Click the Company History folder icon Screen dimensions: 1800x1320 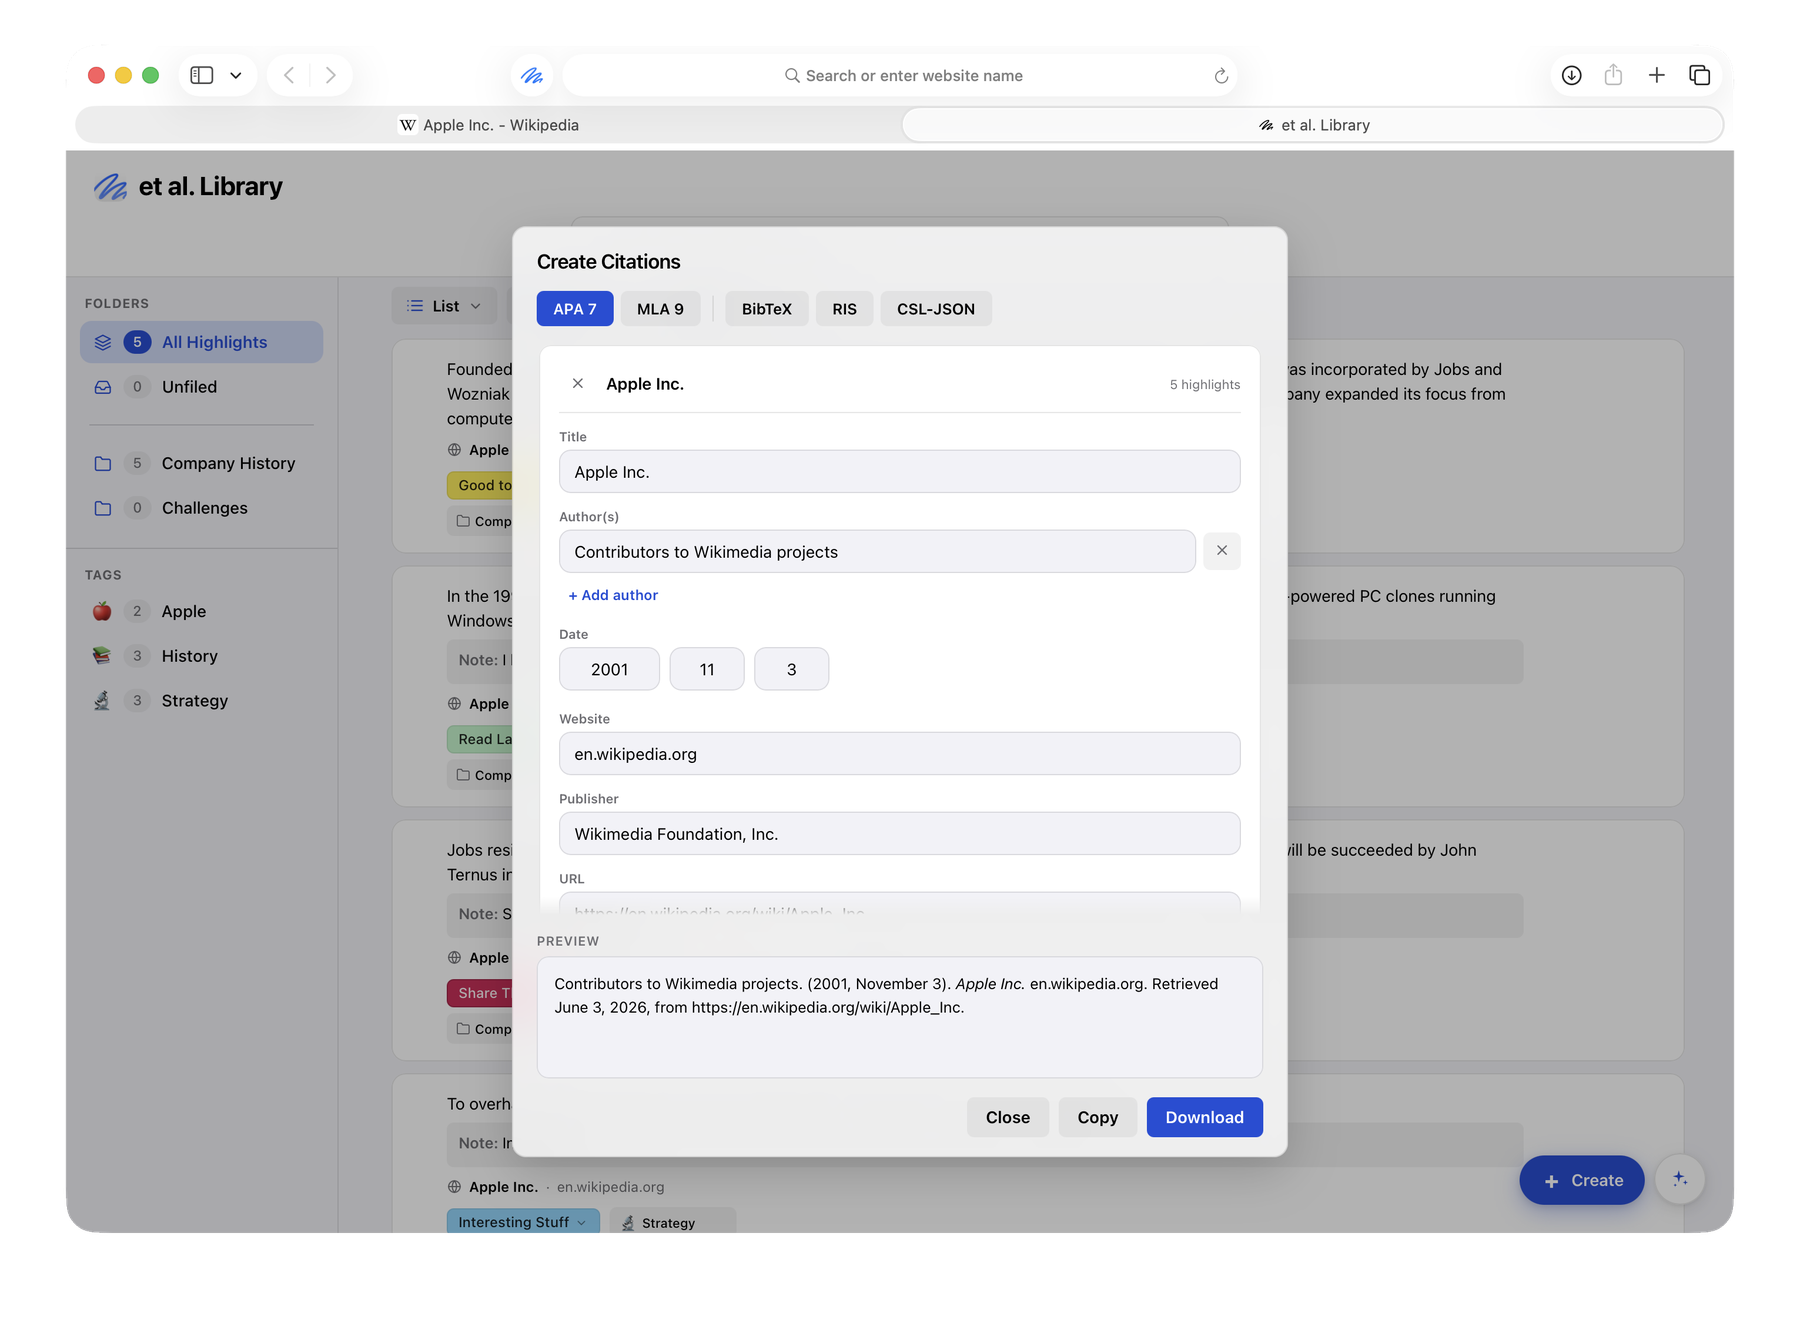click(103, 463)
